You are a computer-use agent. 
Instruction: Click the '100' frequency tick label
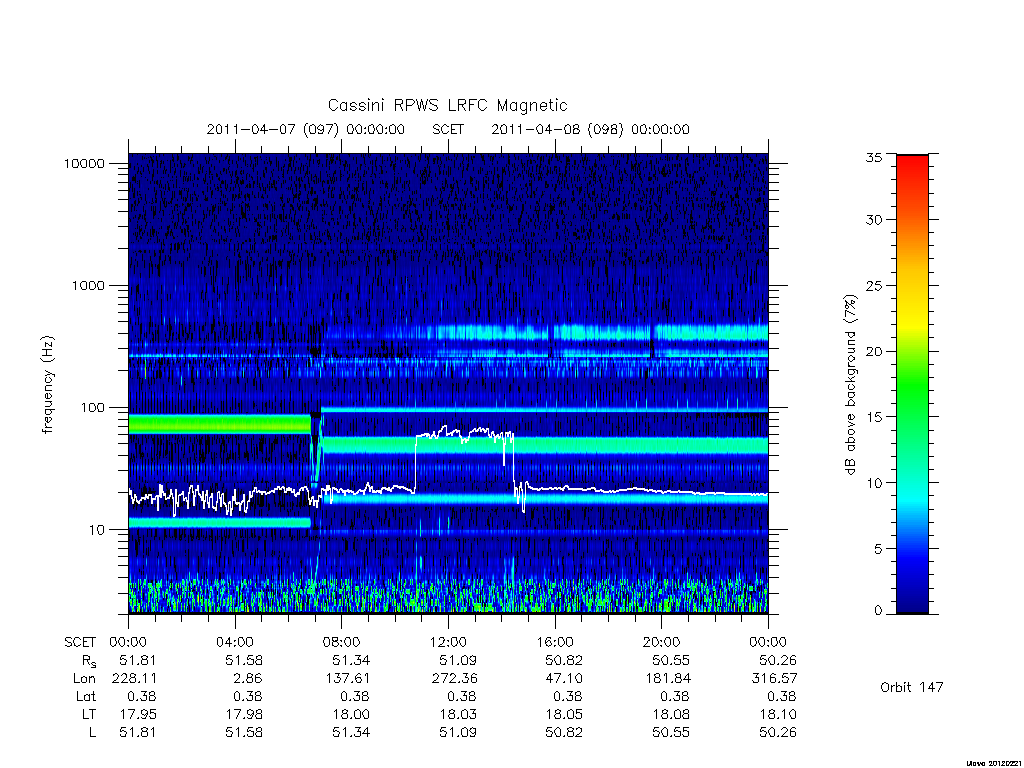93,408
